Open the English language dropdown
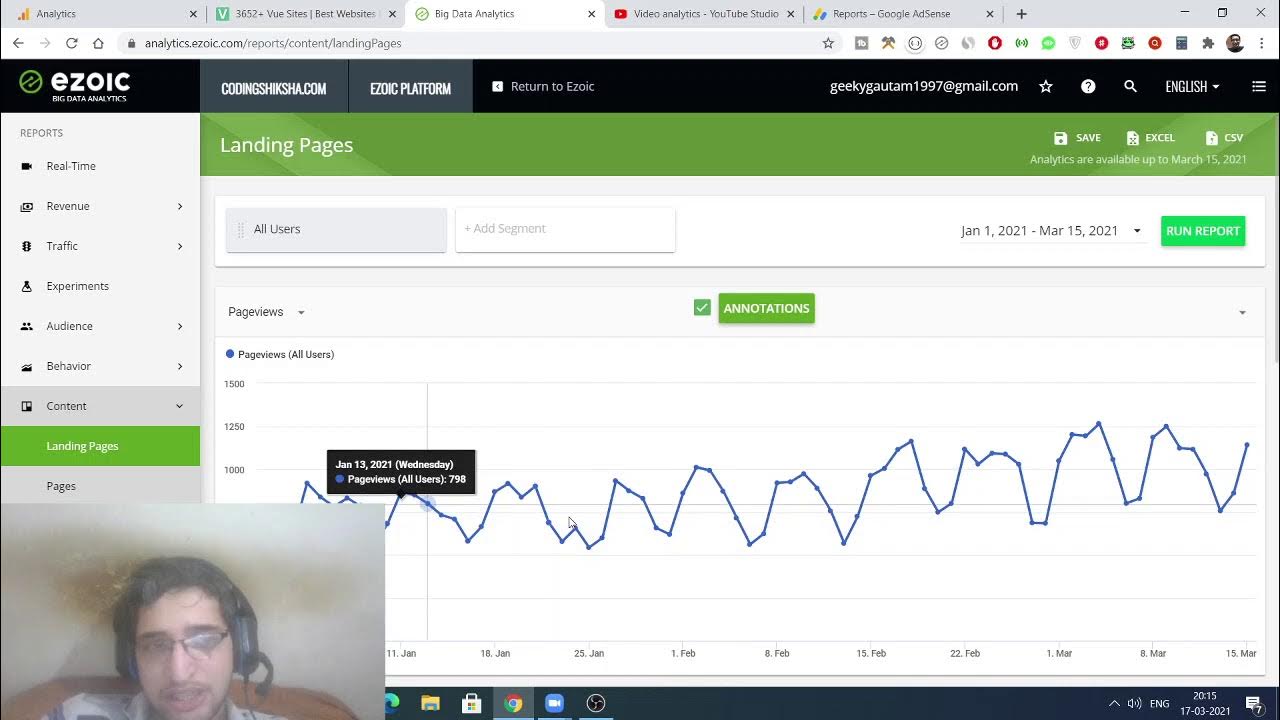This screenshot has width=1280, height=720. pyautogui.click(x=1192, y=87)
